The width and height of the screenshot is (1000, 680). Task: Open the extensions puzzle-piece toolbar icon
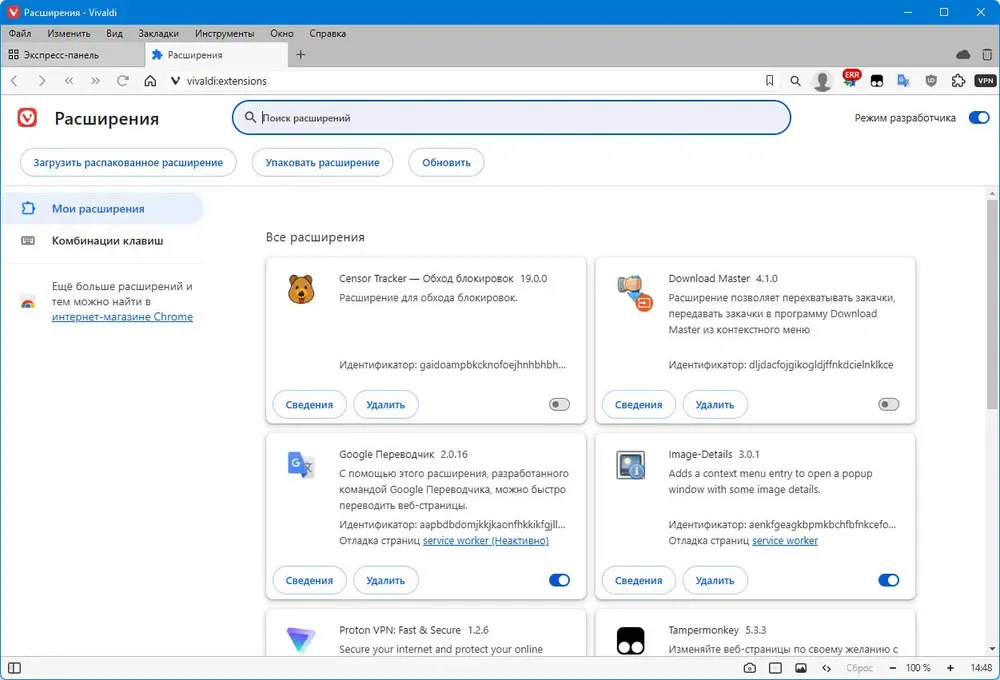point(958,81)
